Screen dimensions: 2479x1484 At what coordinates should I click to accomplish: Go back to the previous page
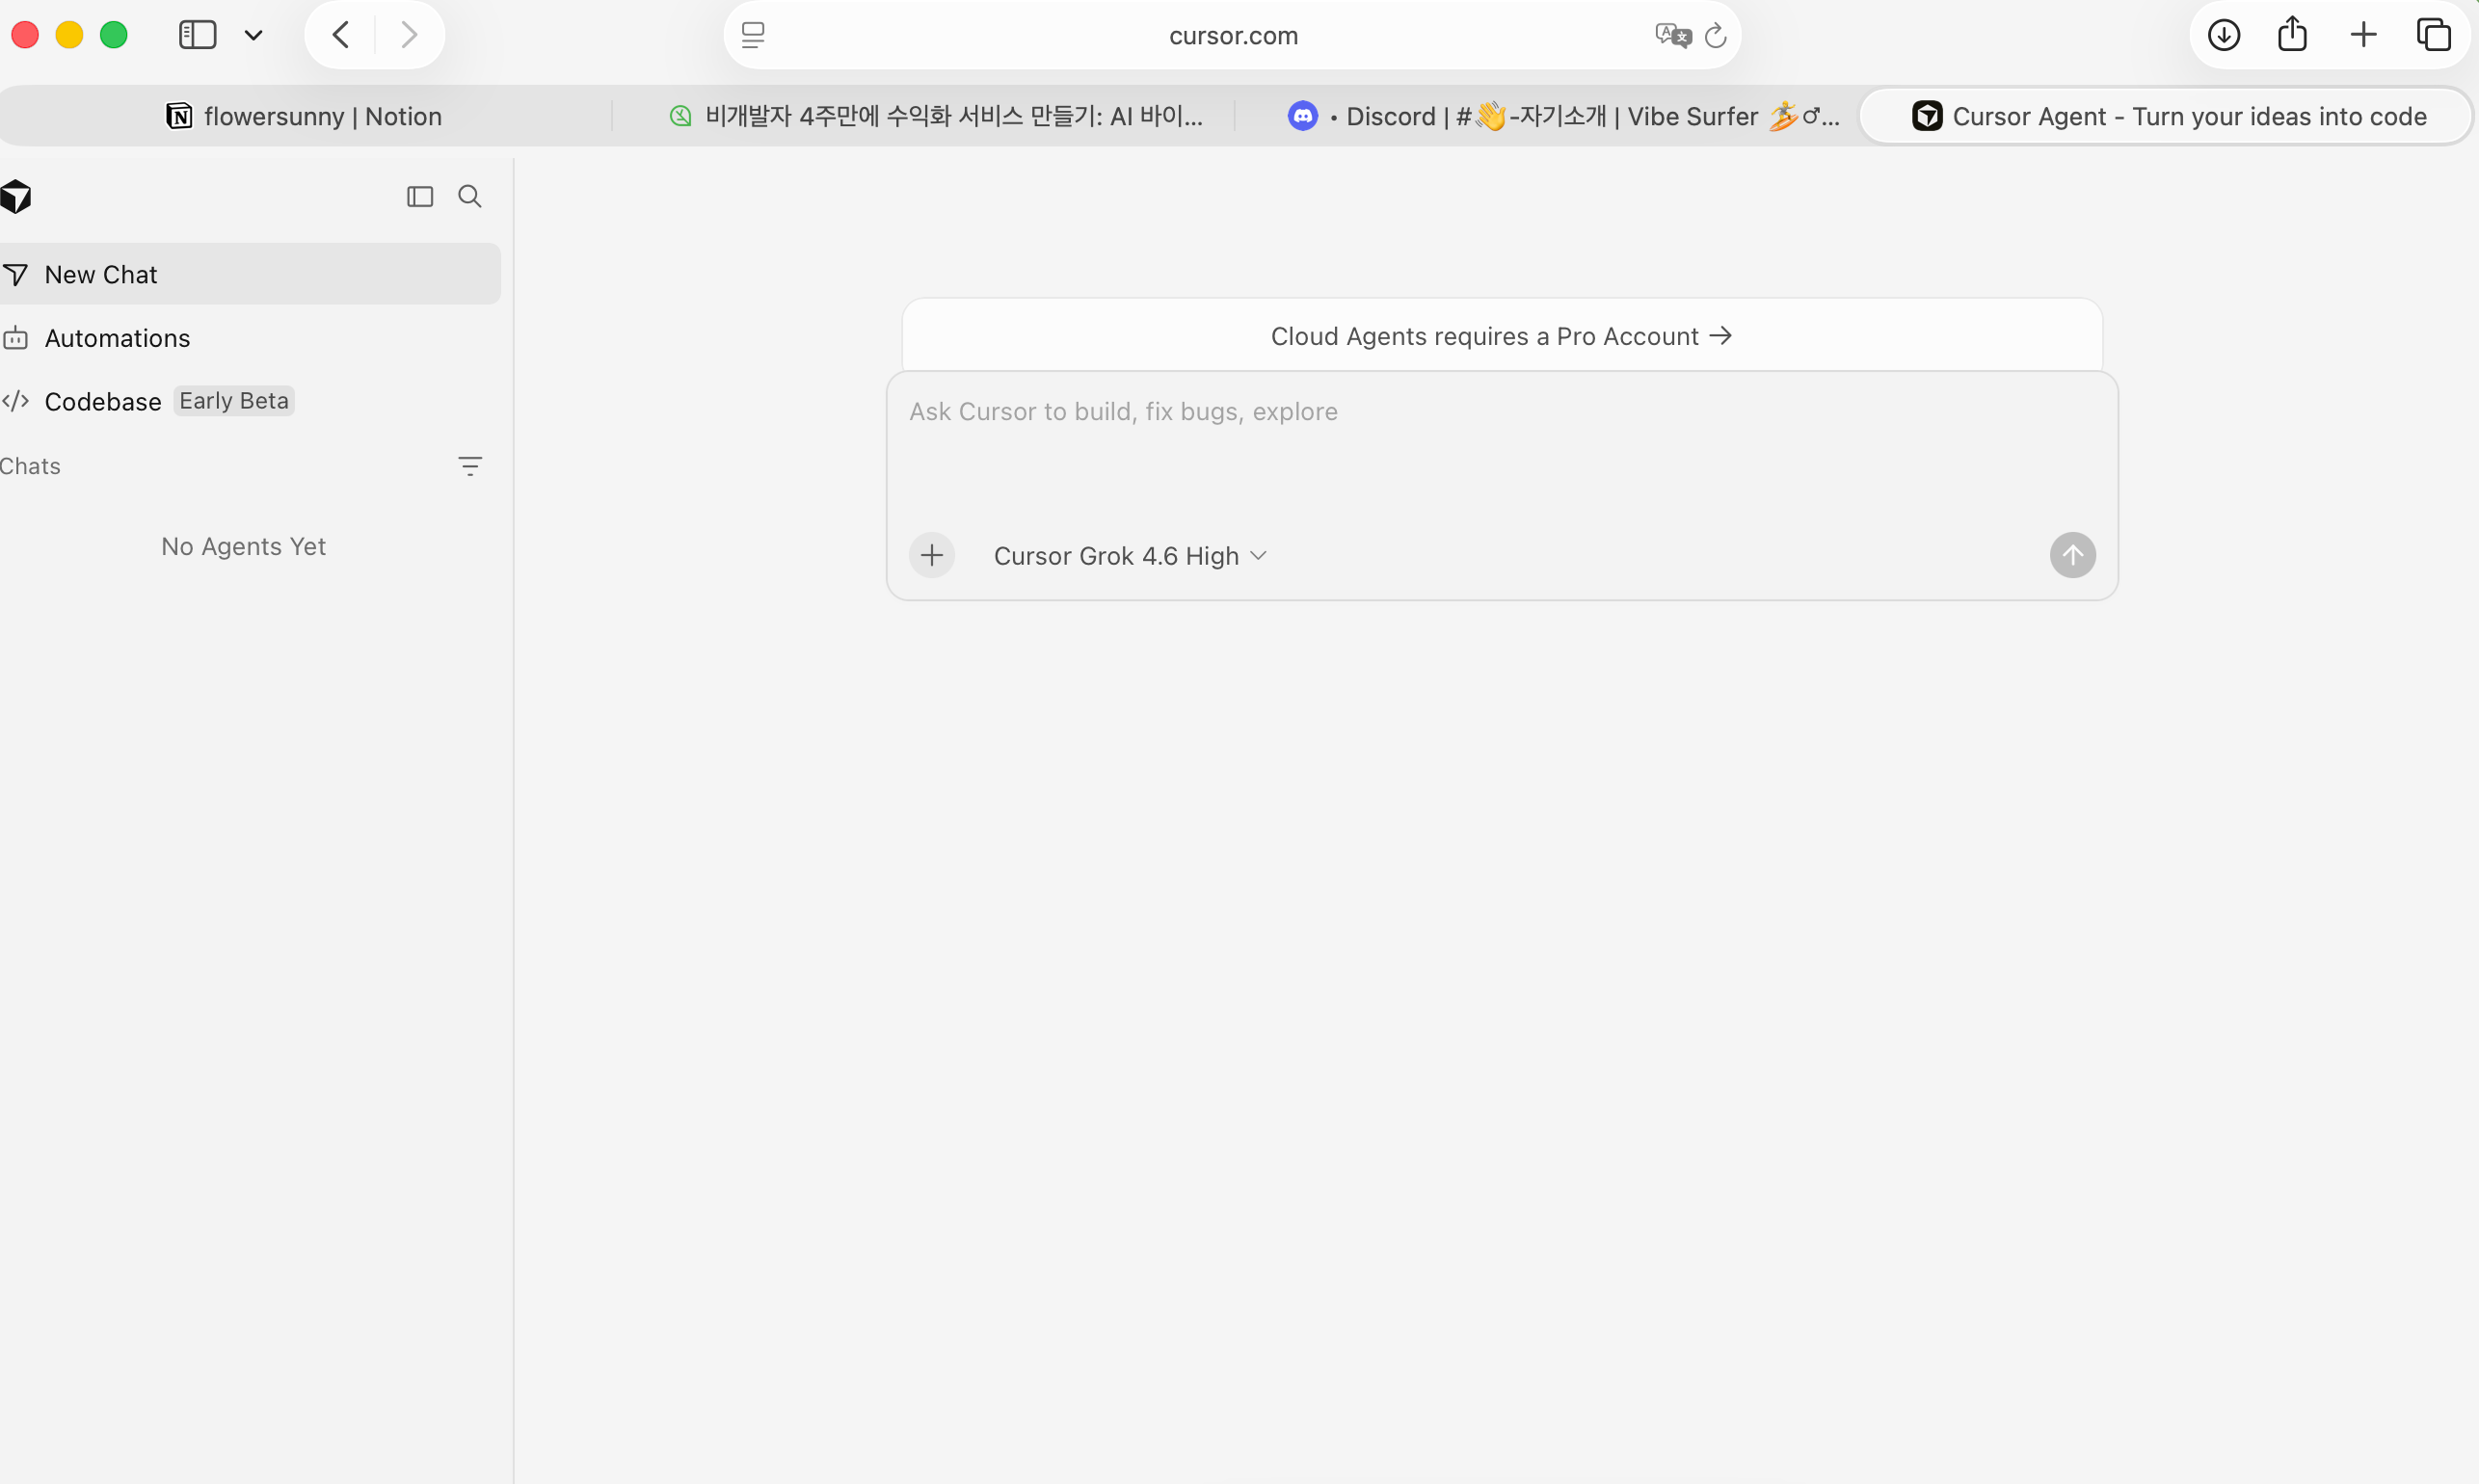[340, 35]
